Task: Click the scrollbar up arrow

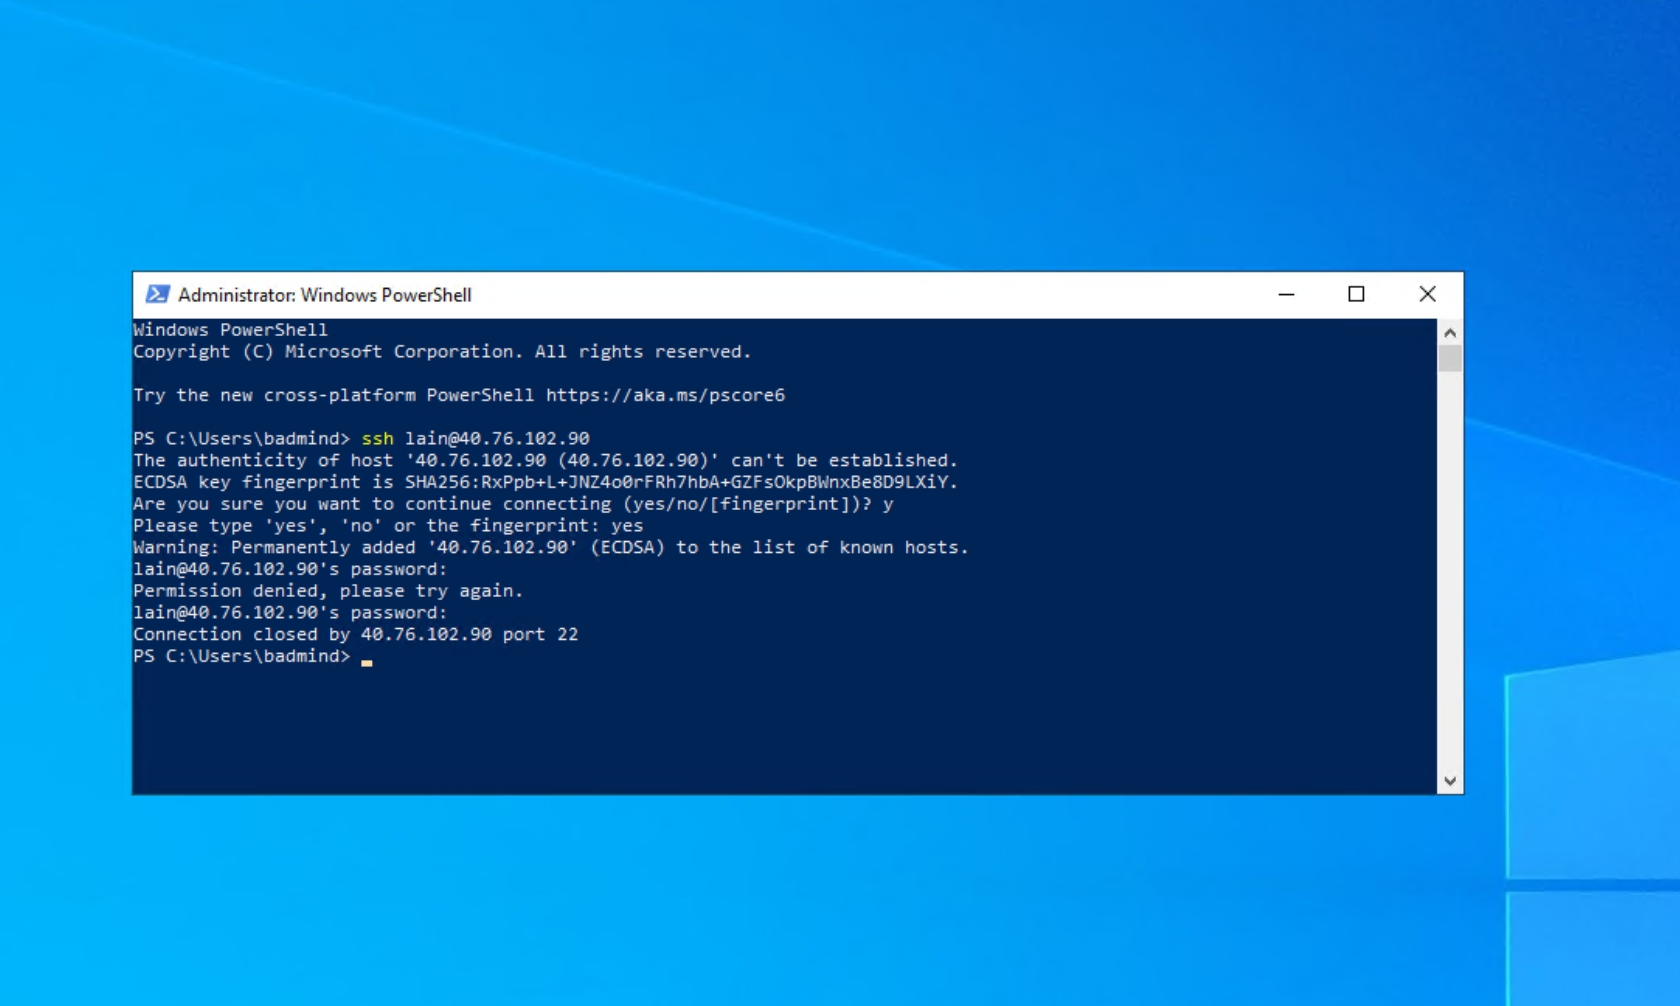Action: (1450, 332)
